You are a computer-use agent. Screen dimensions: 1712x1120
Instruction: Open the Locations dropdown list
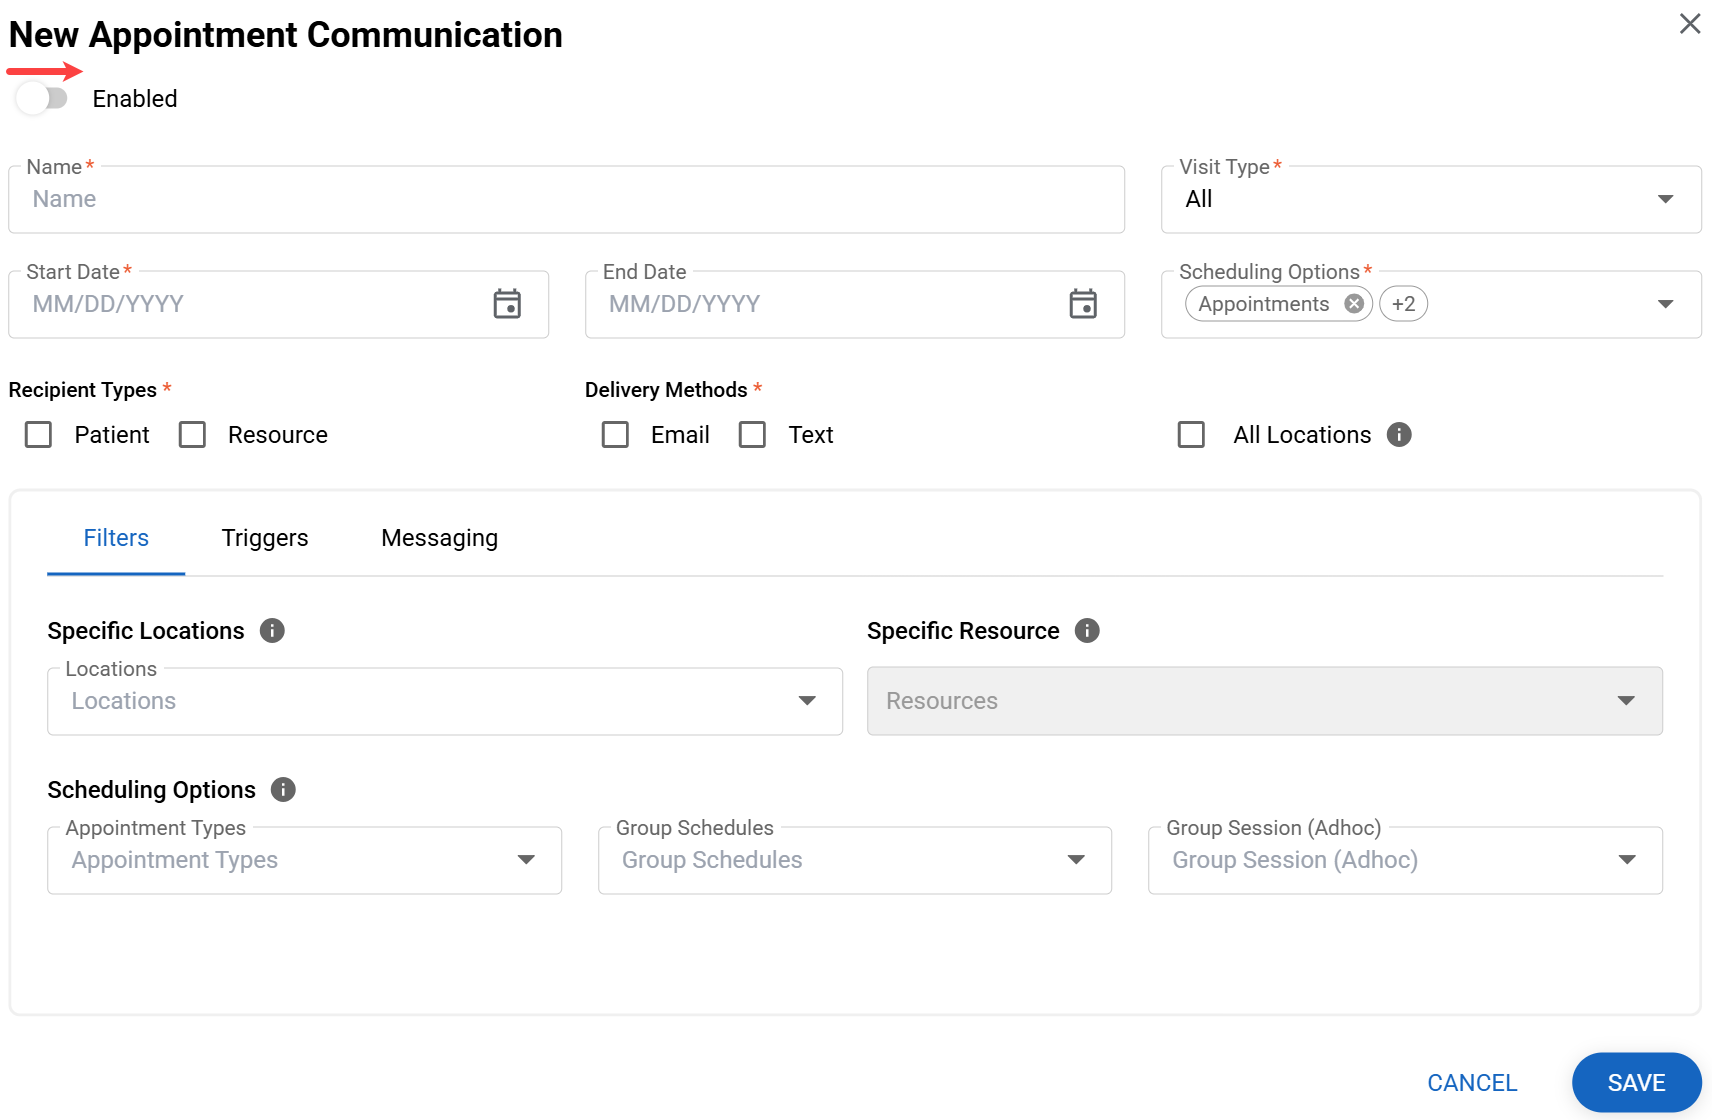444,701
